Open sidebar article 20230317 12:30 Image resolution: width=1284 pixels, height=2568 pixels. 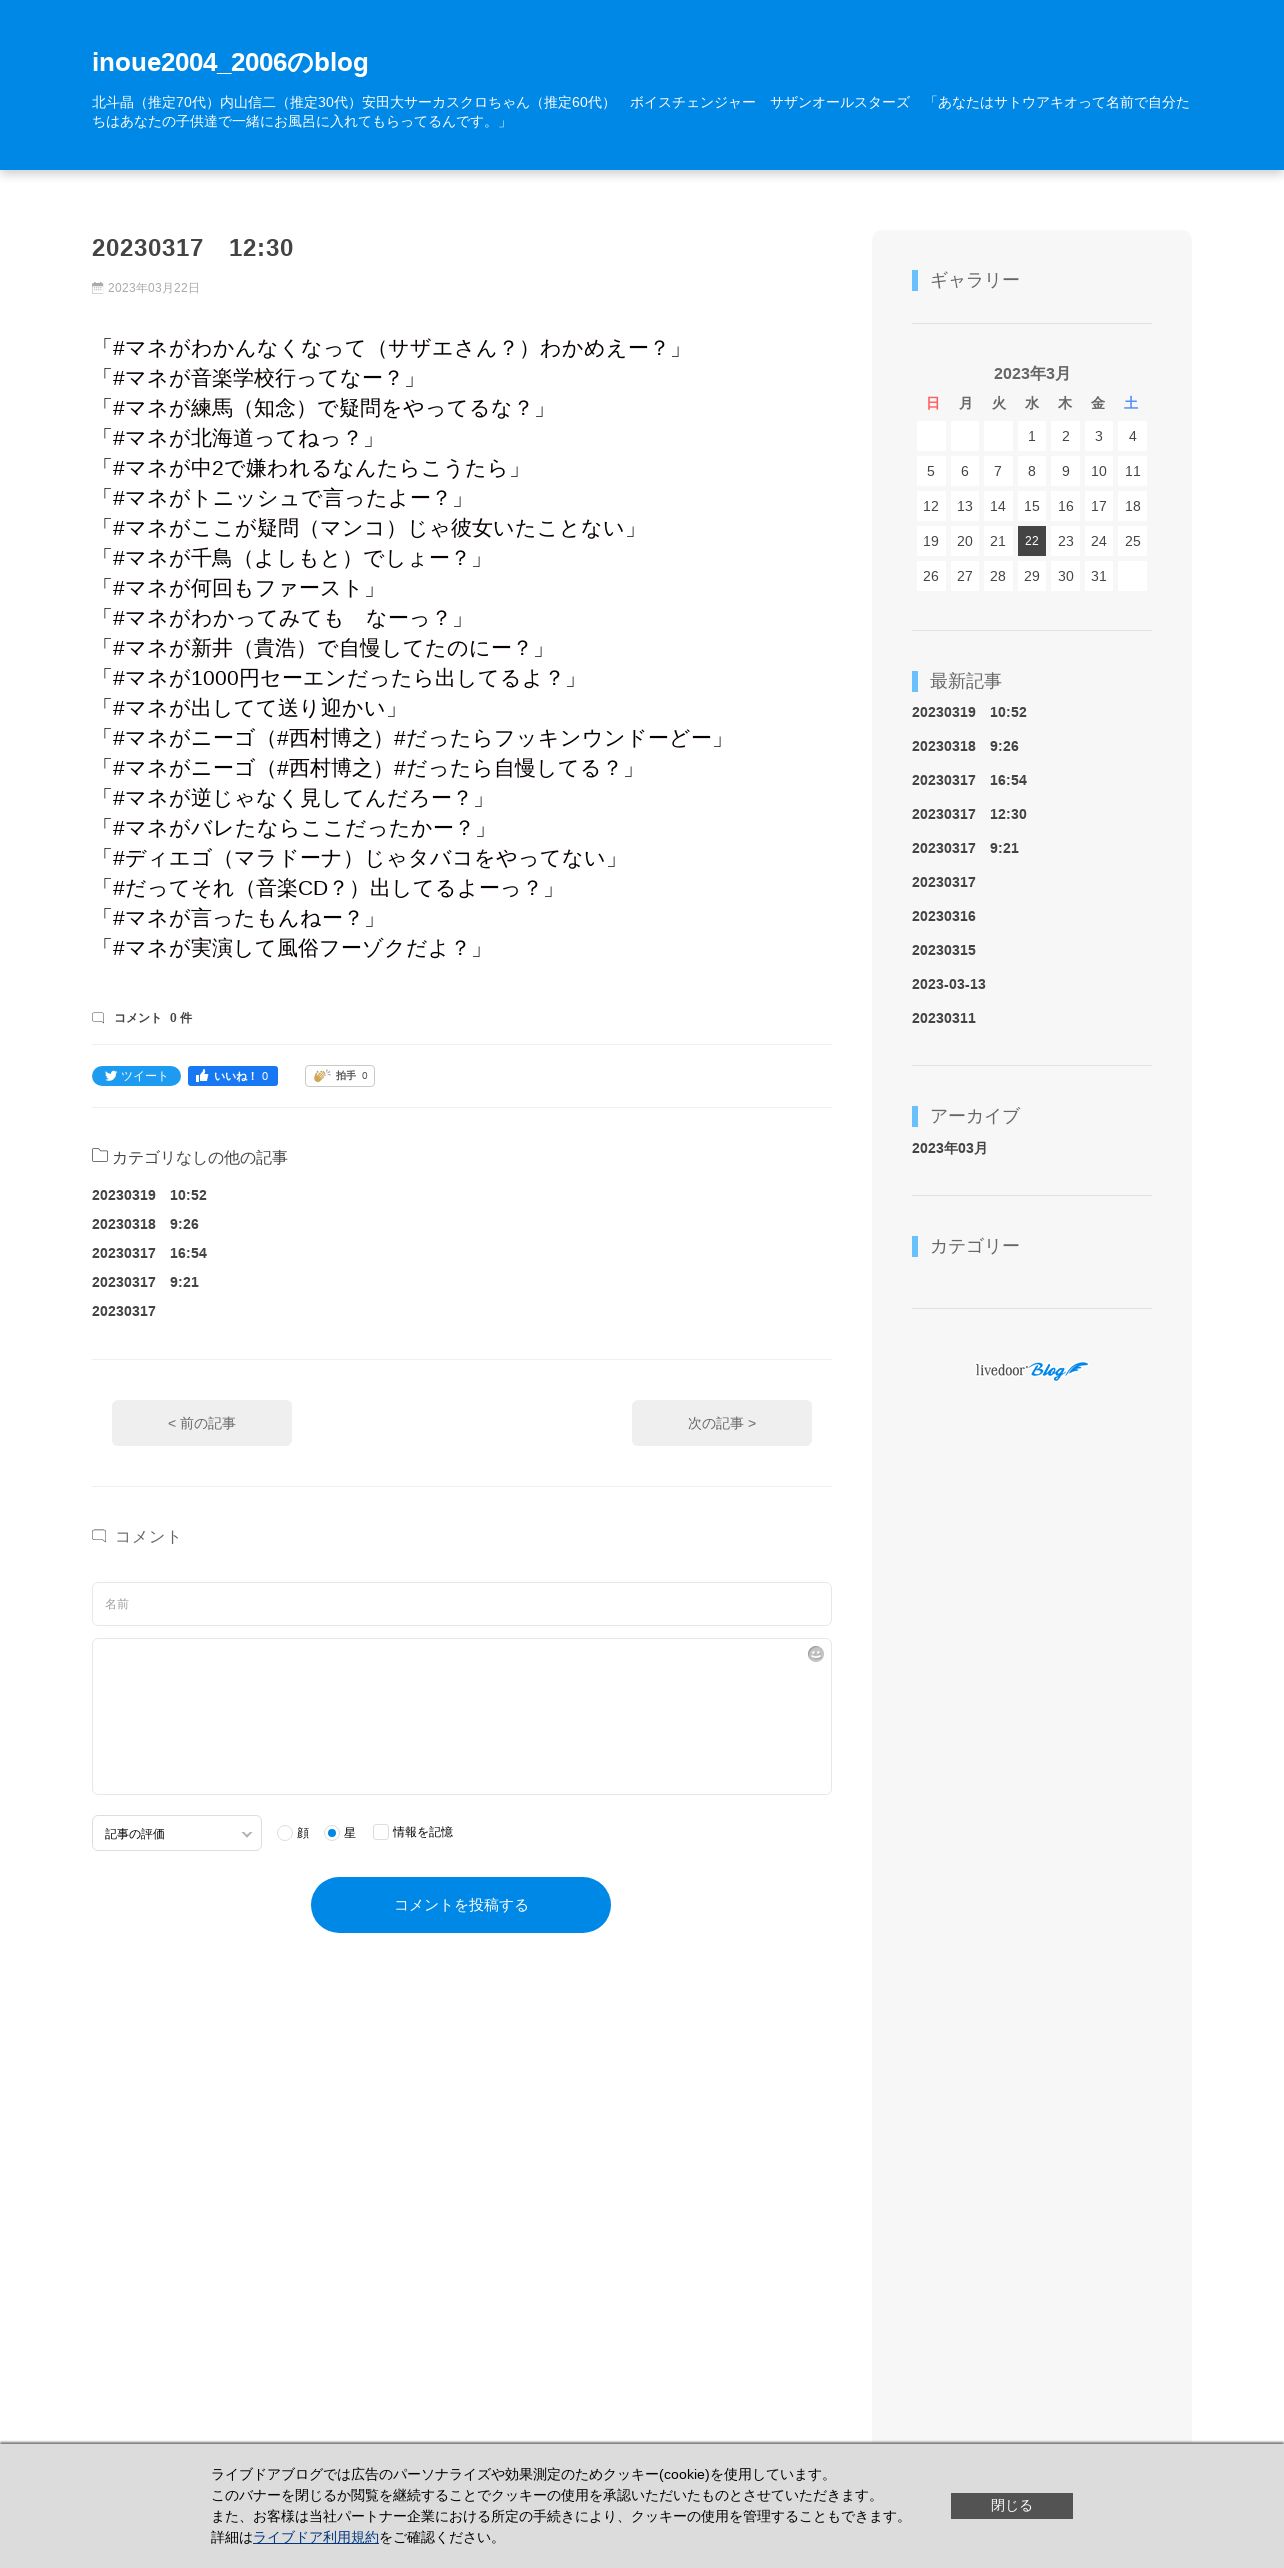(969, 814)
